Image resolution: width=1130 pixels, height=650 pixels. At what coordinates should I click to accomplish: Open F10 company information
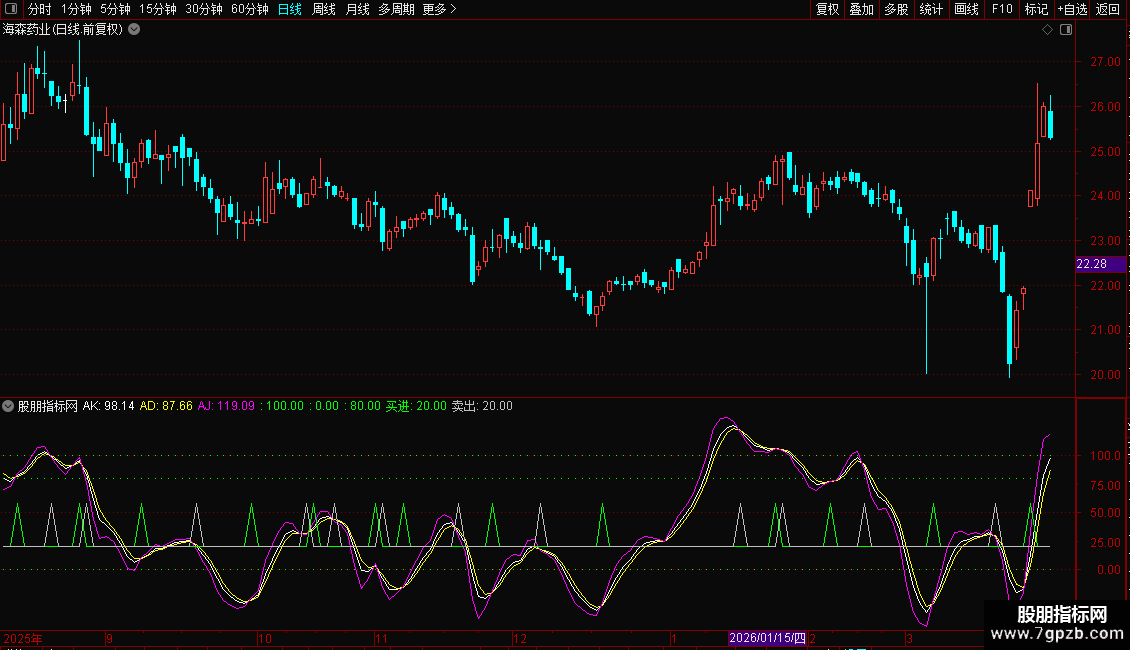[x=1002, y=9]
